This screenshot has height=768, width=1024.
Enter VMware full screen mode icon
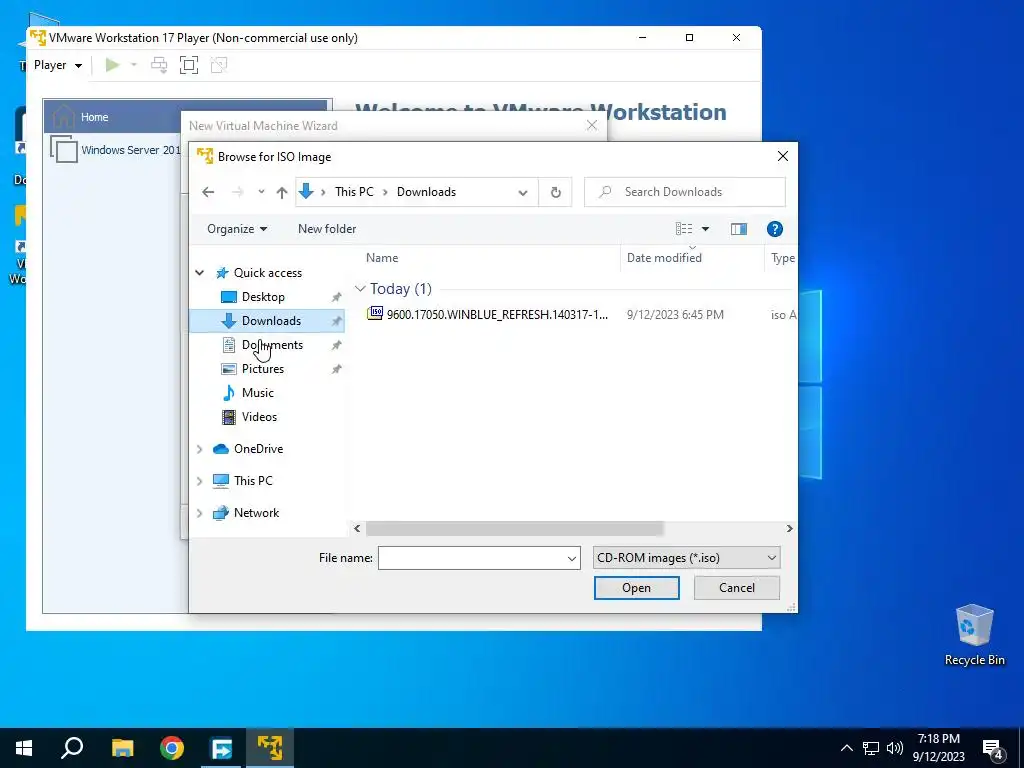tap(189, 65)
